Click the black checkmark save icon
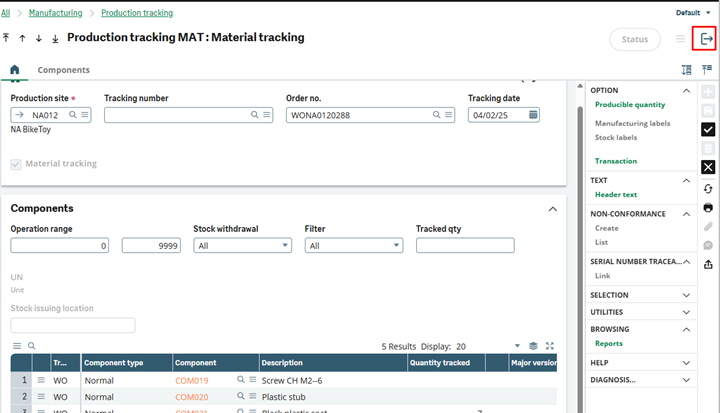Screen dimensions: 720x413 (708, 129)
